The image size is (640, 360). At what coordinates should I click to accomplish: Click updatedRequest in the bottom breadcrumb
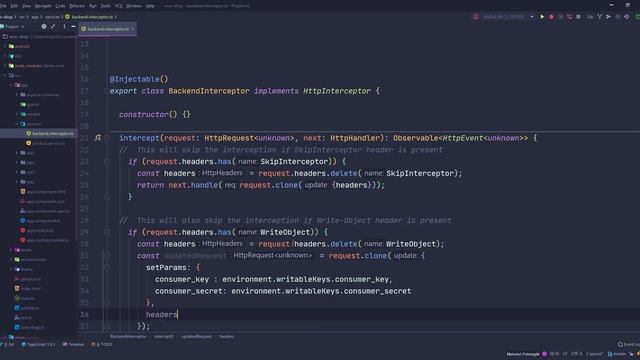196,337
